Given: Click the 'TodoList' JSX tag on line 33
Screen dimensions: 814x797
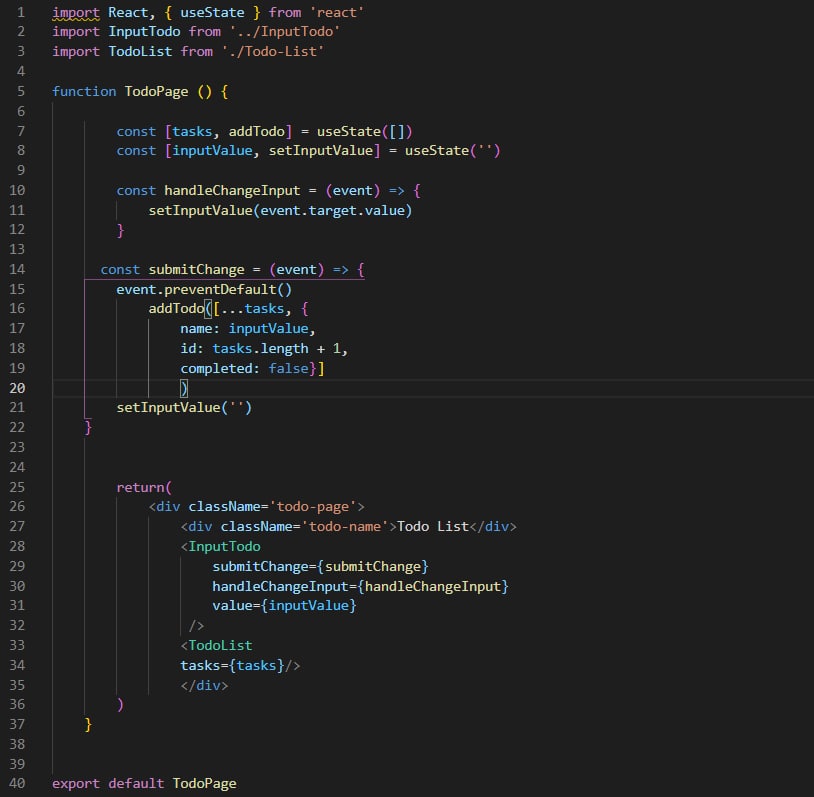Looking at the screenshot, I should point(220,645).
